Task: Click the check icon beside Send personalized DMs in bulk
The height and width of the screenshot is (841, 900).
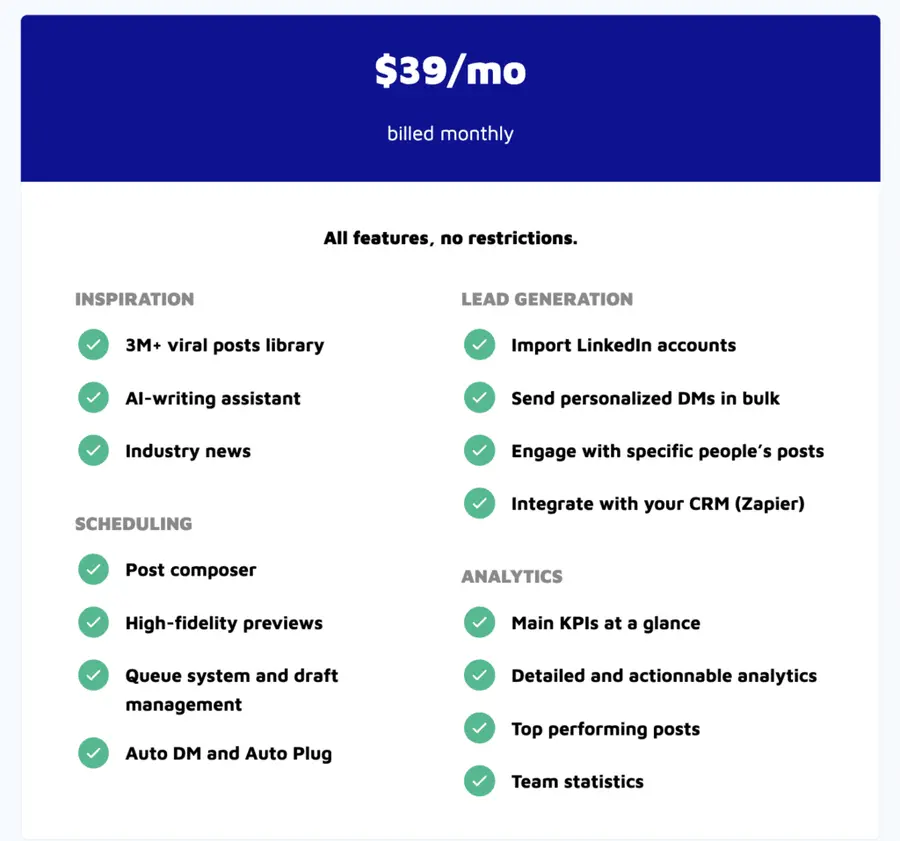Action: [x=479, y=397]
